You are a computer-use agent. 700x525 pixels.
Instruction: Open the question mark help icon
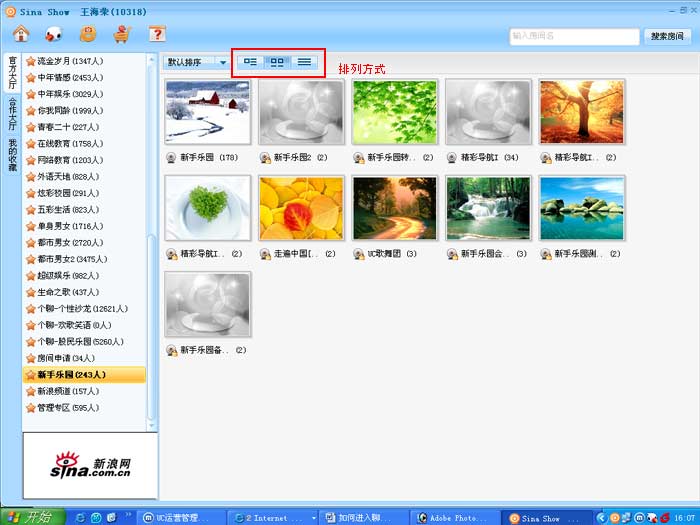[x=157, y=34]
